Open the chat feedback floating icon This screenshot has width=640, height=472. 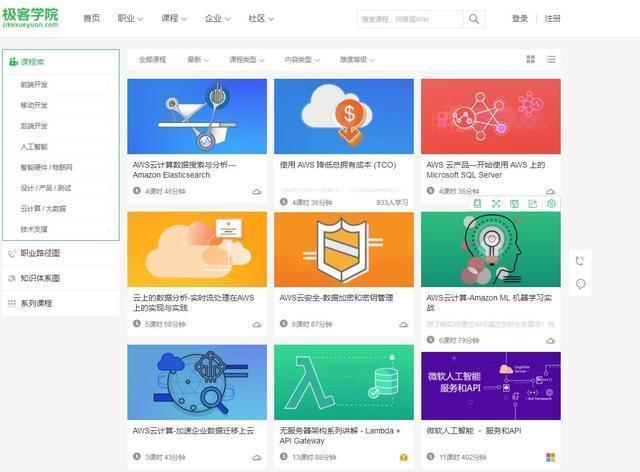(580, 284)
